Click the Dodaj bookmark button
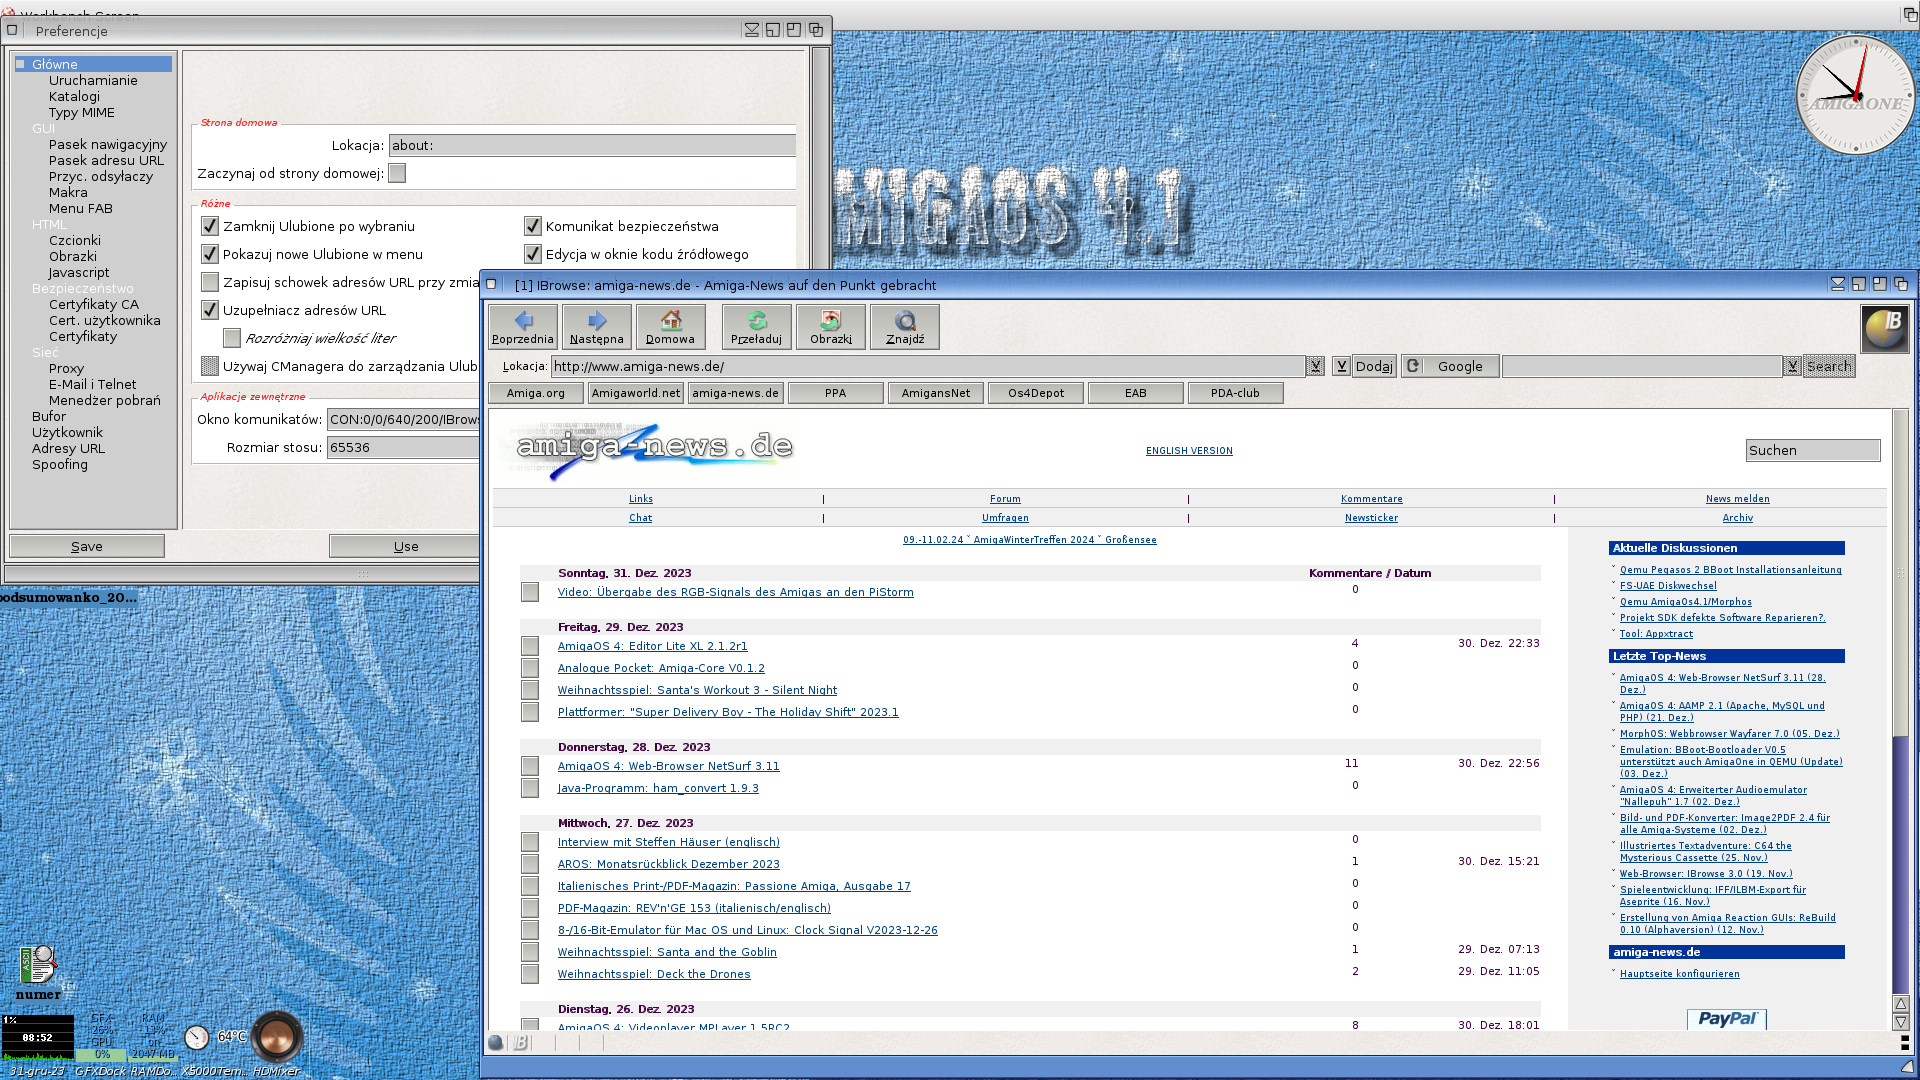Screen dimensions: 1920x1080 [1374, 366]
